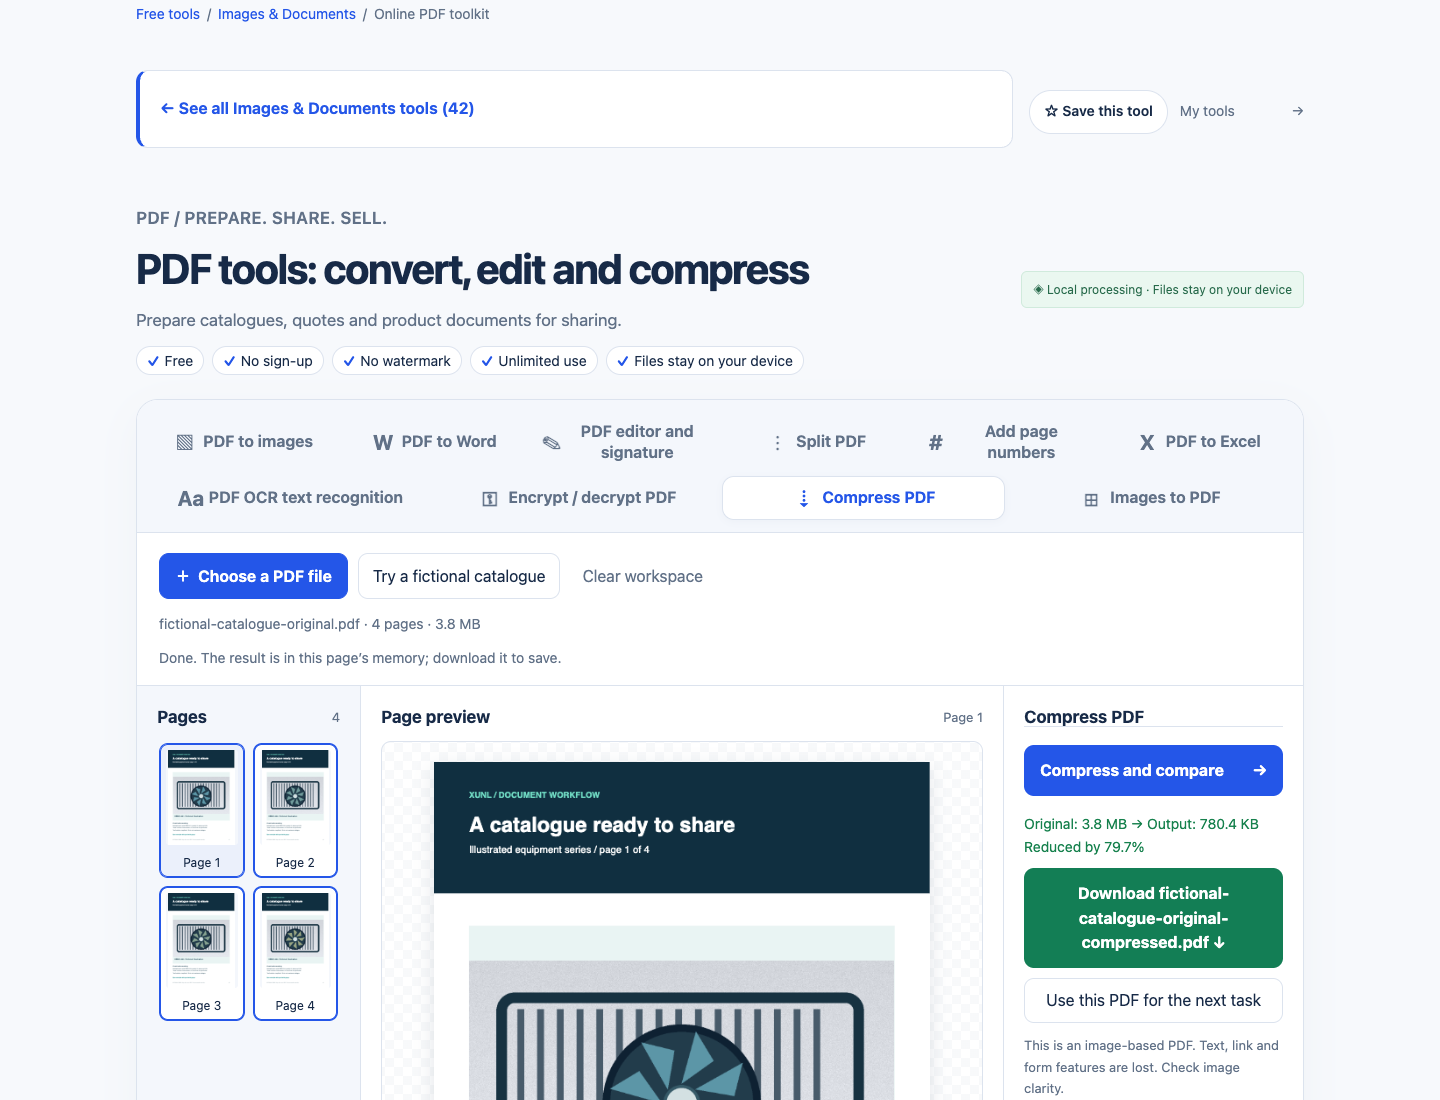Click the star icon in Save this tool
Image resolution: width=1440 pixels, height=1100 pixels.
(1051, 111)
